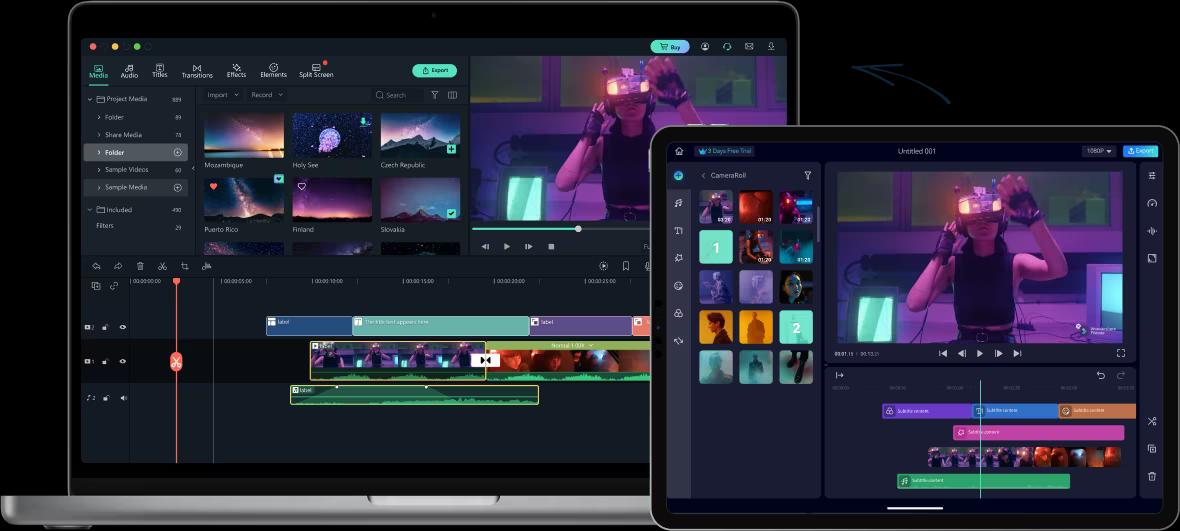Delete selected clip with laptop trash icon
Image resolution: width=1180 pixels, height=531 pixels.
click(140, 266)
